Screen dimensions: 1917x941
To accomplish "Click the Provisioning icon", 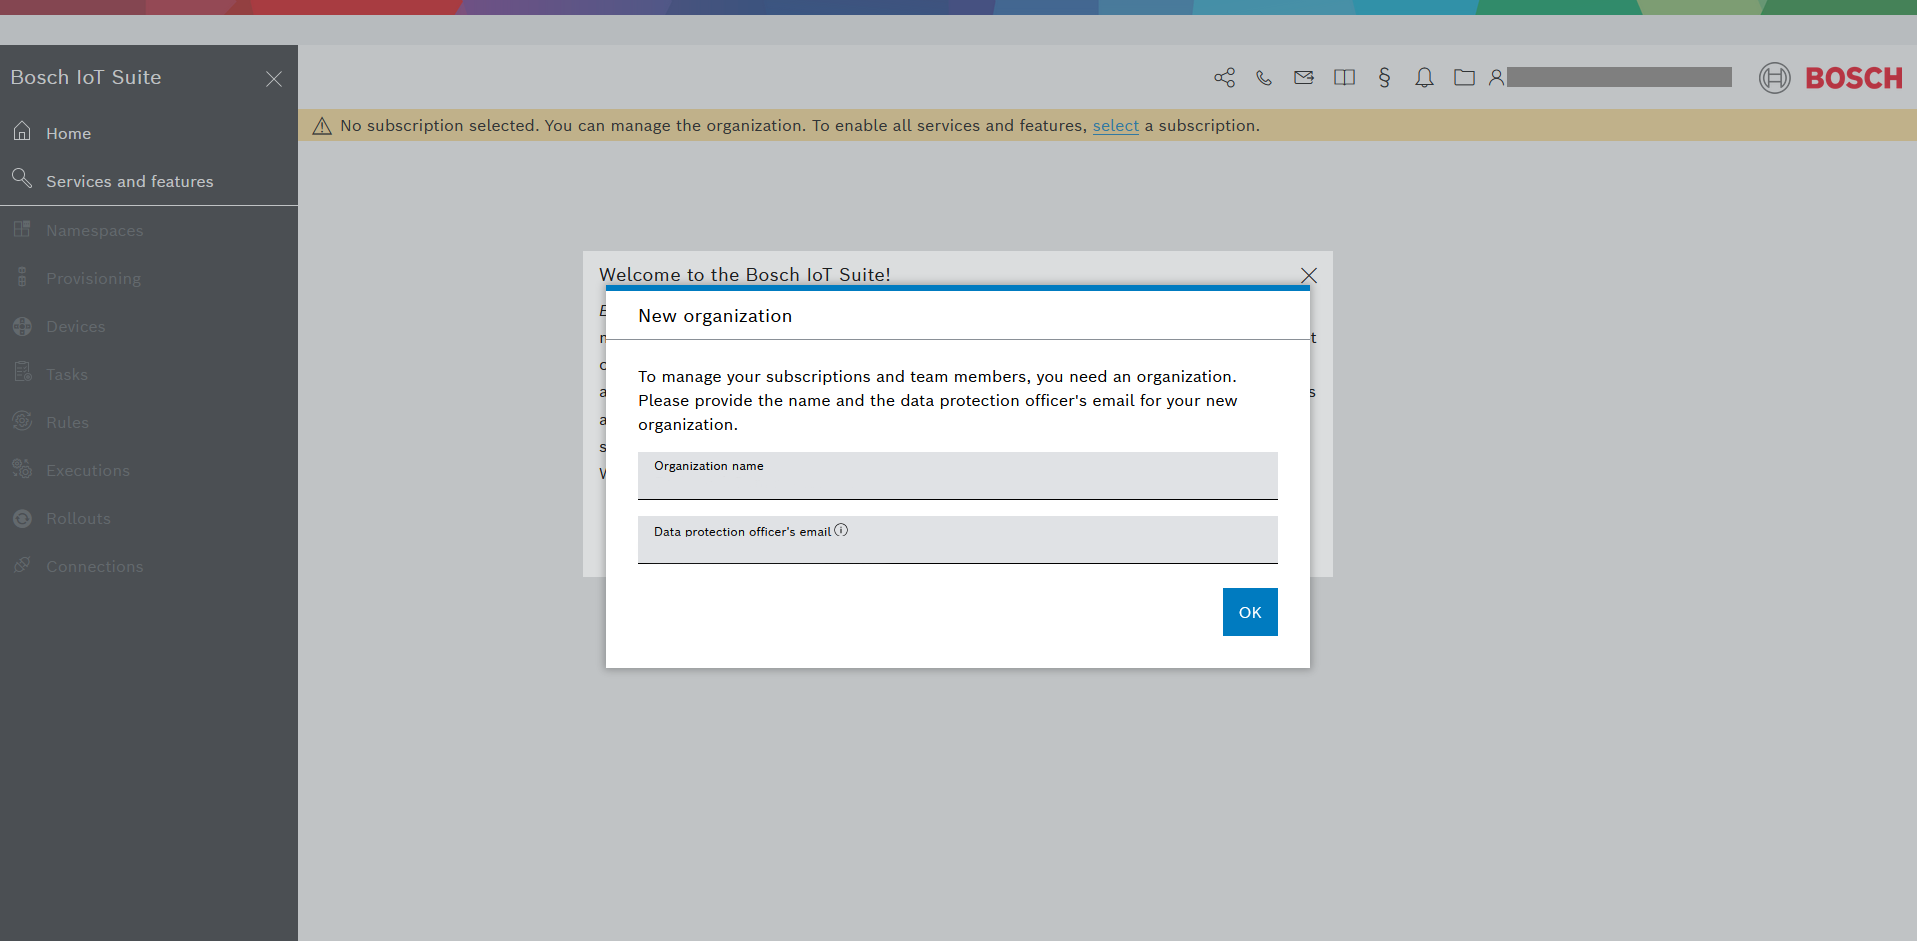I will click(22, 277).
